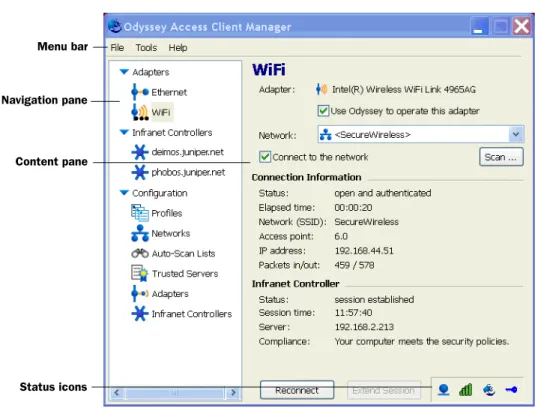Screen dimensions: 541x408
Task: Click the session established status text
Action: click(x=374, y=299)
